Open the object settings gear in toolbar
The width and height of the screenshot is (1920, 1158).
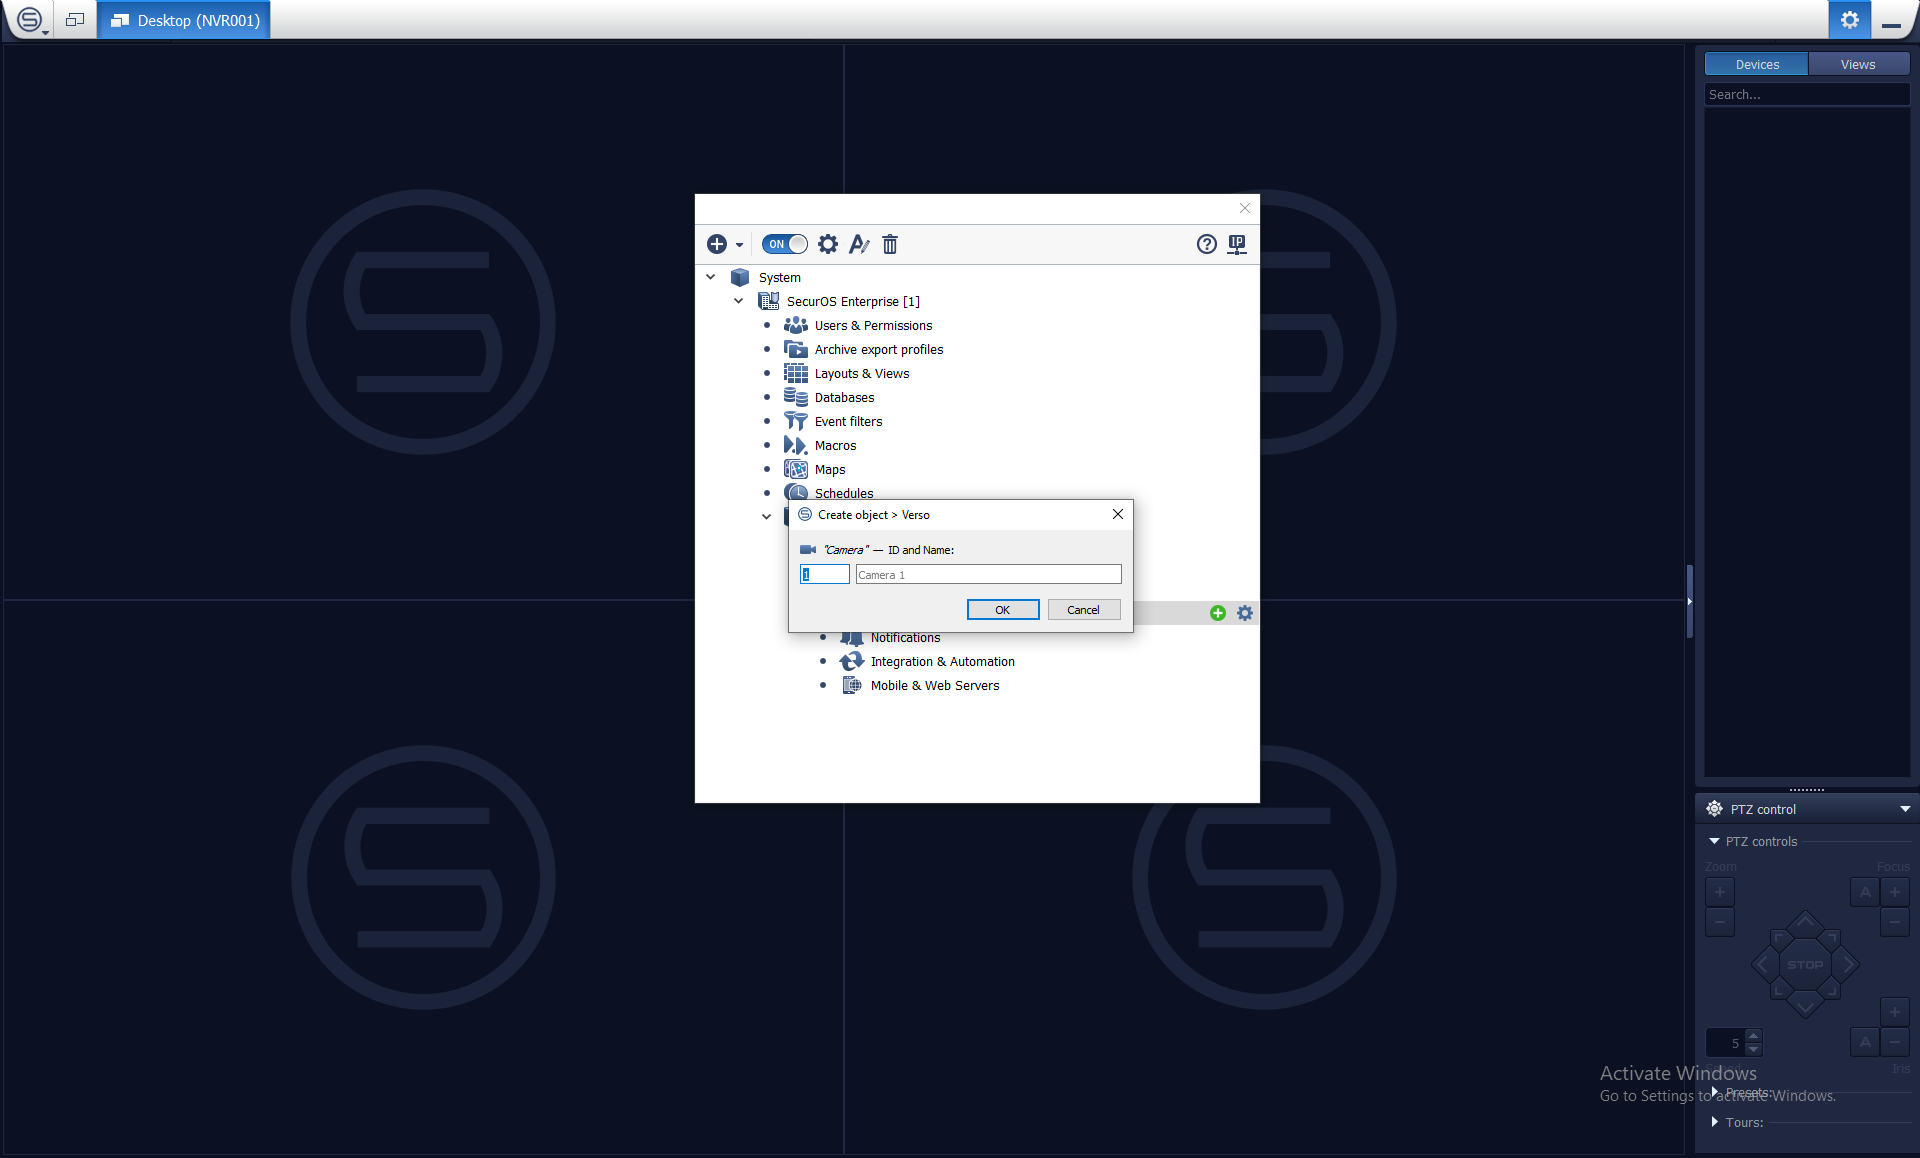pos(828,244)
